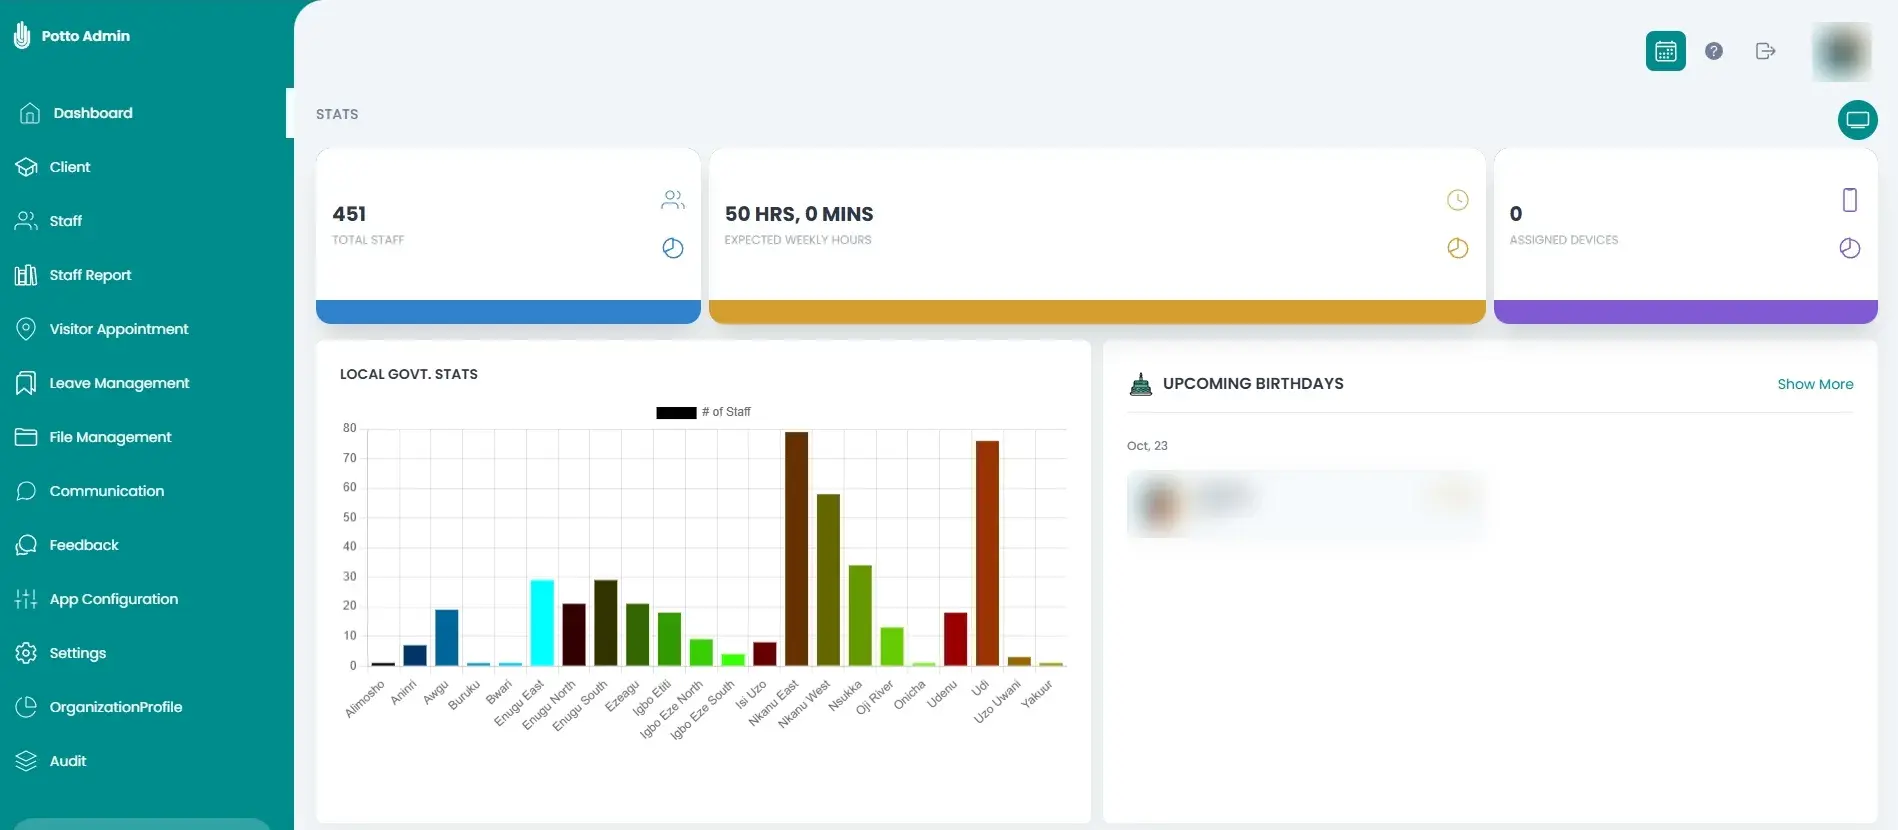Click the pie chart icon on the Total Staff card
The height and width of the screenshot is (830, 1898).
click(673, 248)
